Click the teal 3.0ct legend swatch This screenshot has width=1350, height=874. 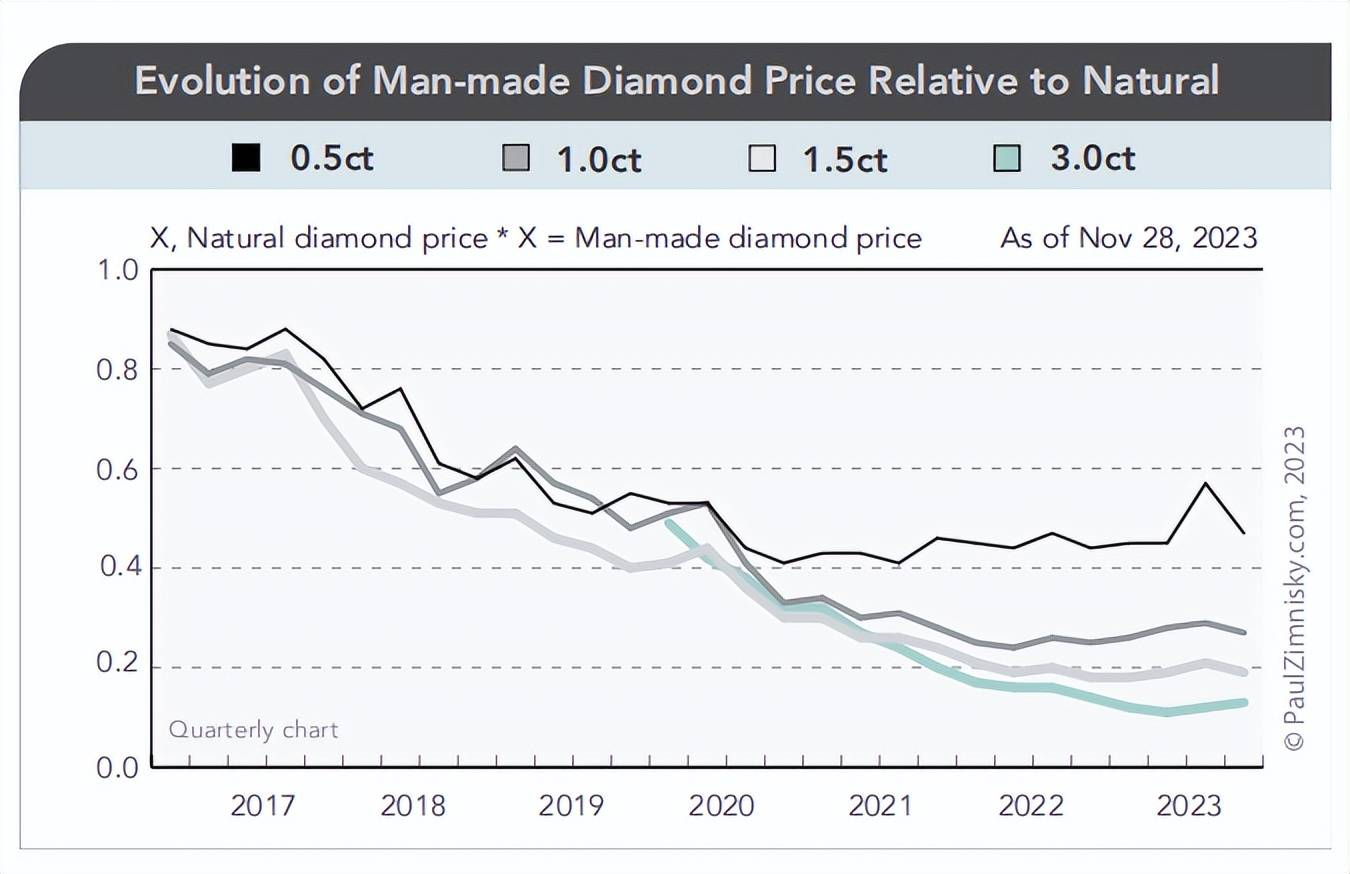pyautogui.click(x=1007, y=158)
